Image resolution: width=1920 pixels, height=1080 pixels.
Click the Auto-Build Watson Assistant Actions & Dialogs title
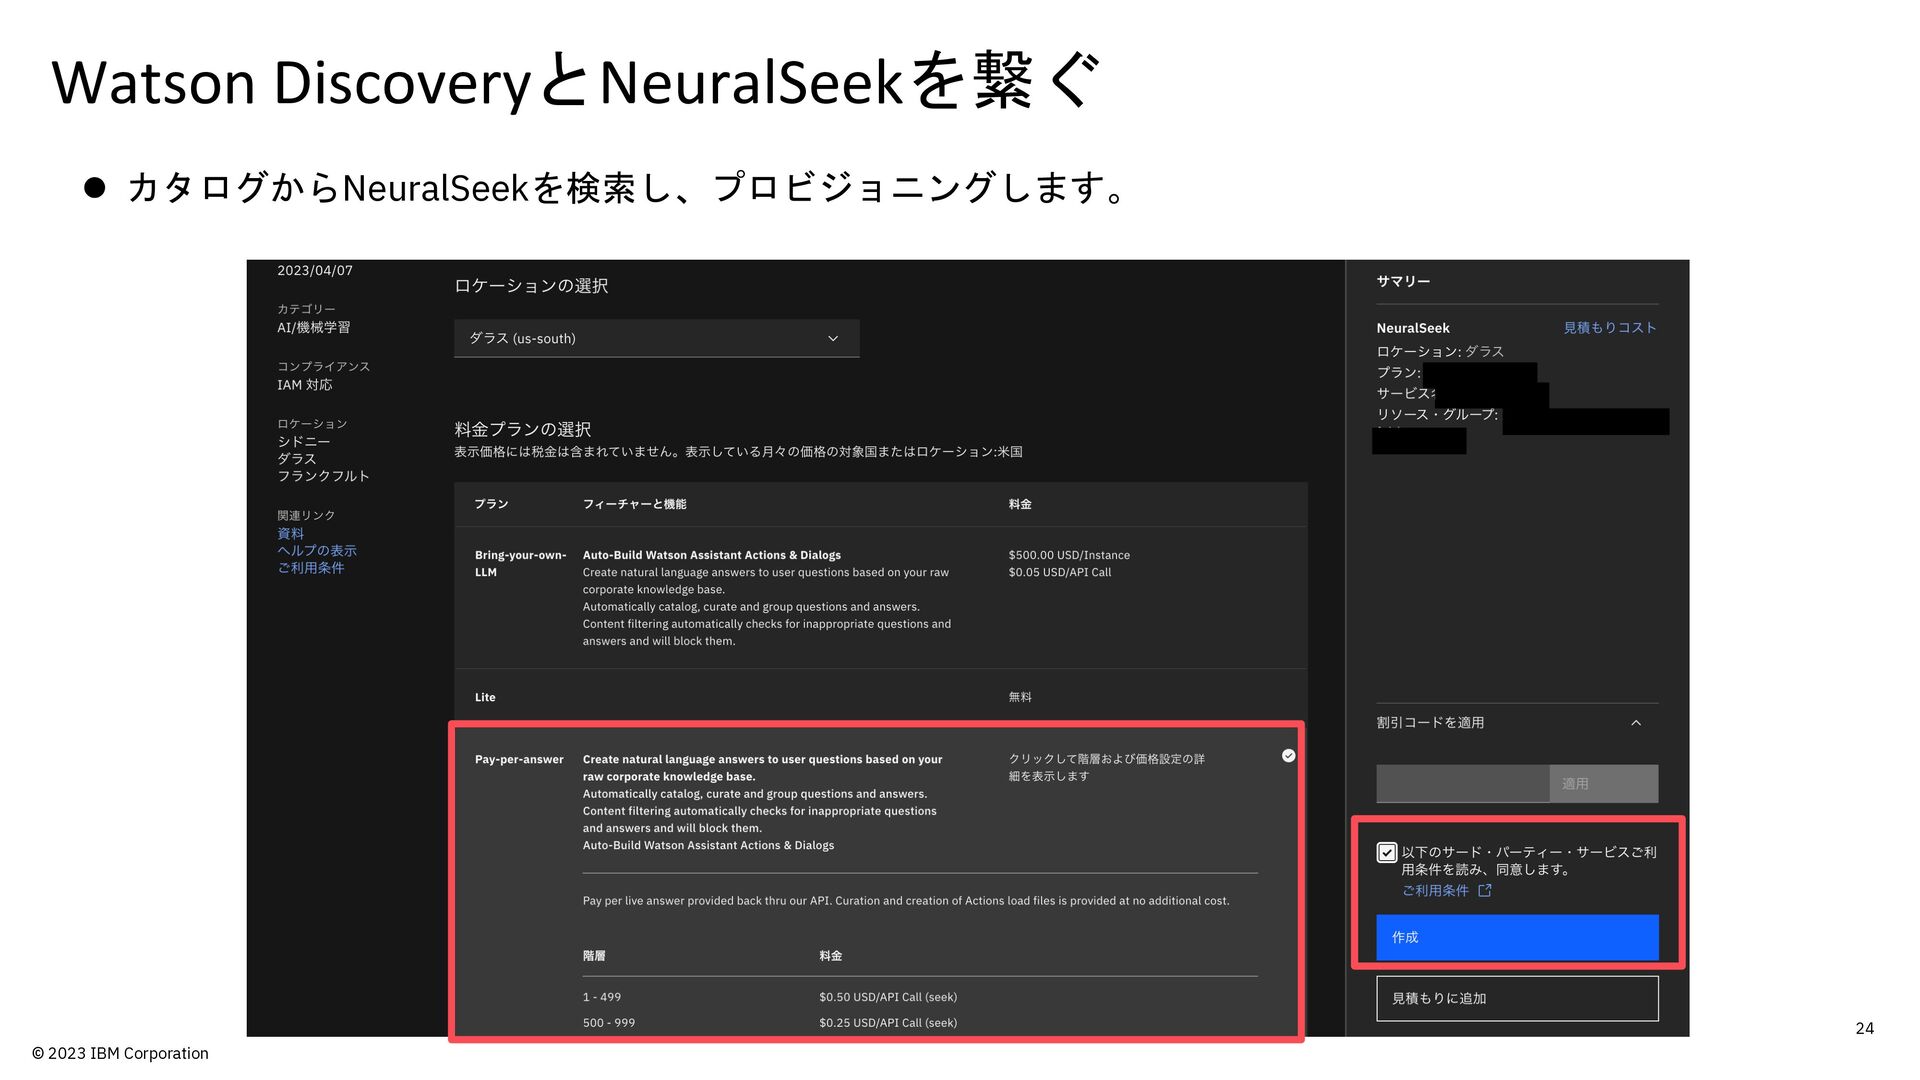711,555
